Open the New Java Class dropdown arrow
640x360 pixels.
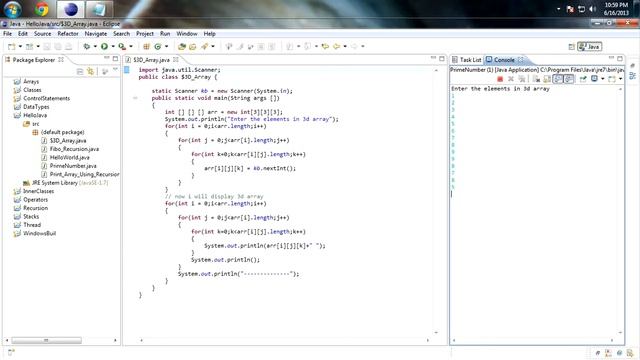coord(167,47)
